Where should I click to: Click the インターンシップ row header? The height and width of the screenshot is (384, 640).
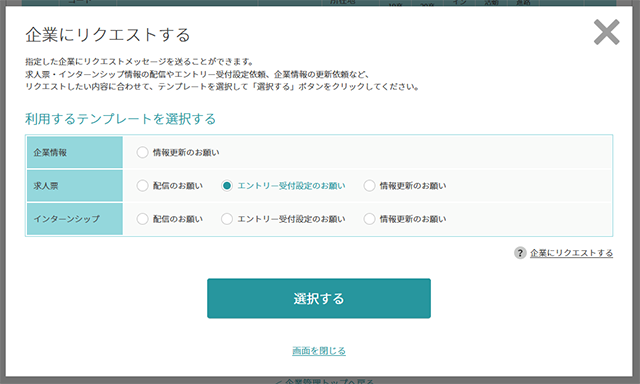(x=75, y=219)
